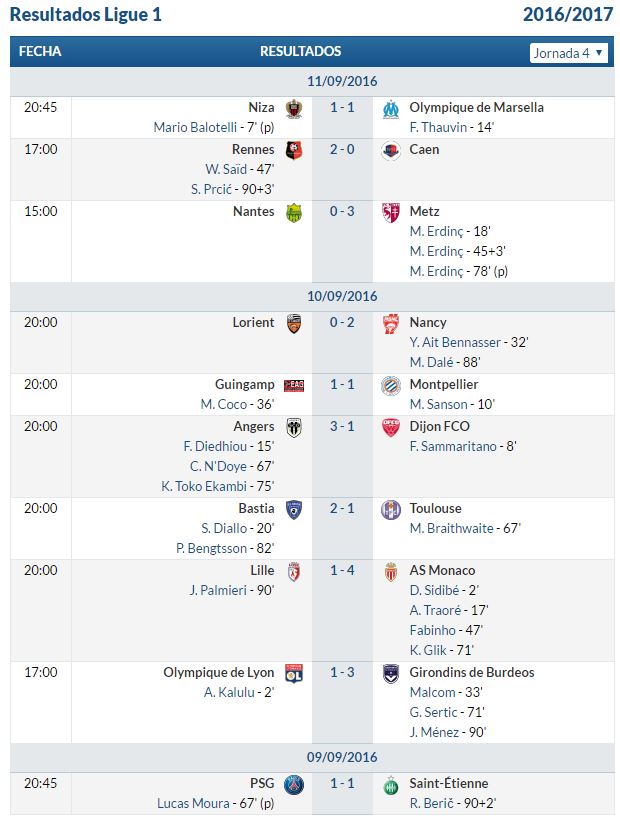Click the Saint-Étienne club crest
Screen dimensions: 620x830
point(391,784)
